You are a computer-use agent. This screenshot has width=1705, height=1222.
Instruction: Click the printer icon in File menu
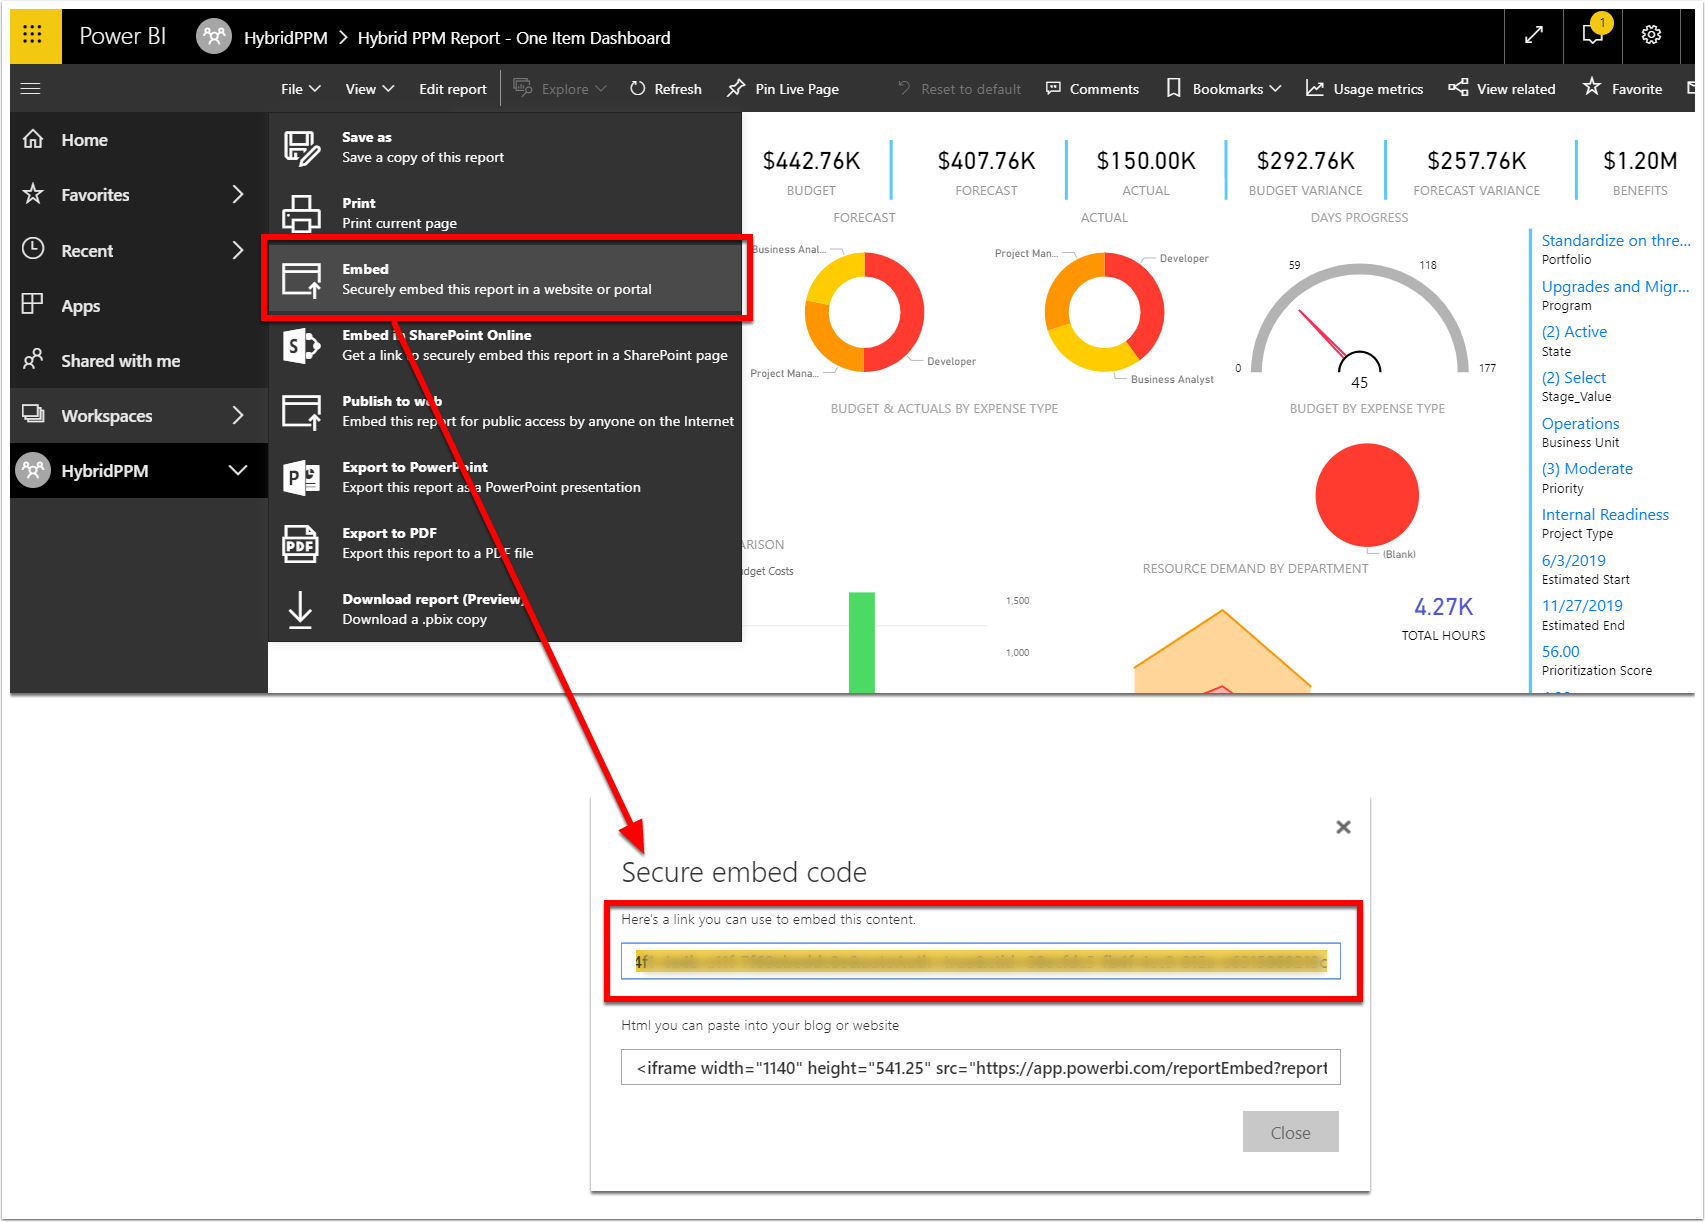pyautogui.click(x=302, y=214)
